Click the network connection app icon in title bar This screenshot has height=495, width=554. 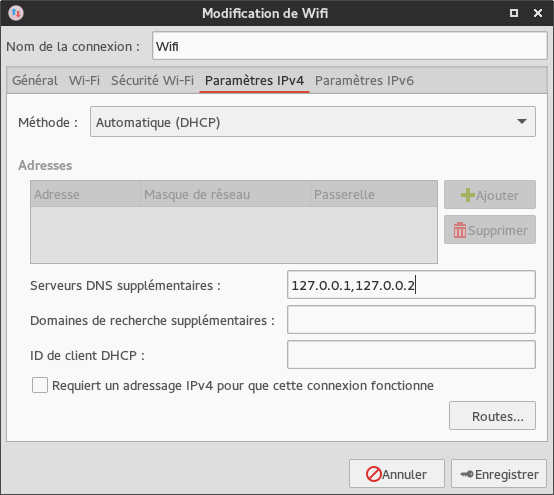coord(16,13)
